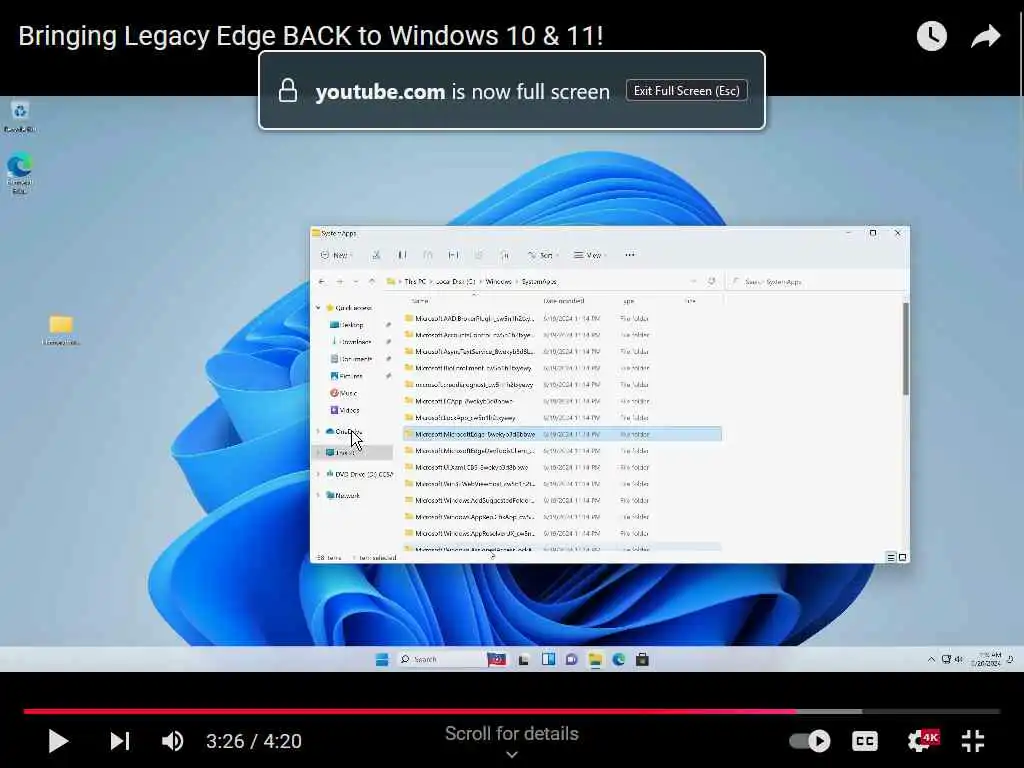This screenshot has width=1024, height=768.
Task: Switch to large icons view in the Explorer status bar
Action: click(x=902, y=557)
